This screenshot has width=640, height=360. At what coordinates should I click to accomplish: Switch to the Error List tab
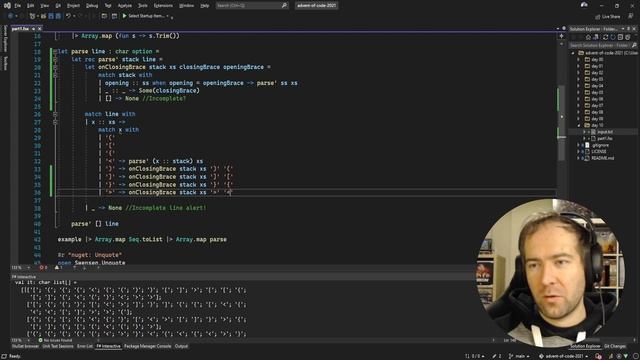(x=85, y=346)
